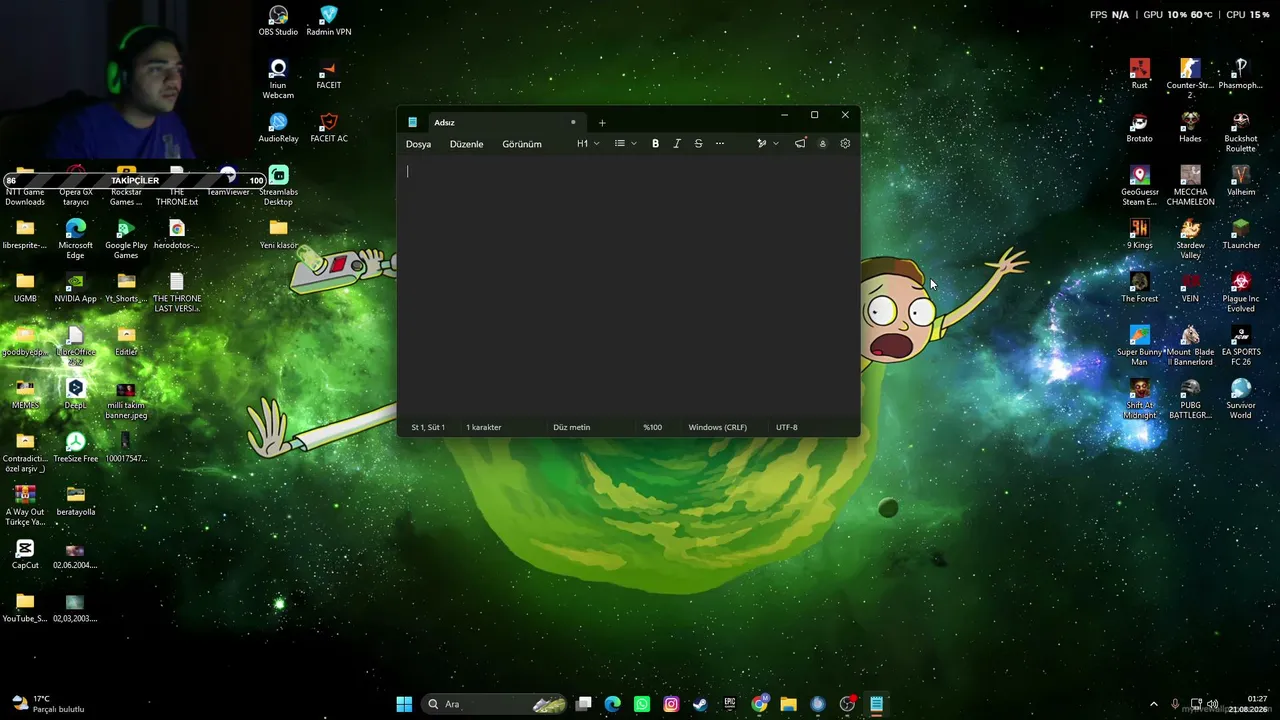Viewport: 1280px width, 720px height.
Task: Open File Explorer from the taskbar
Action: 788,704
